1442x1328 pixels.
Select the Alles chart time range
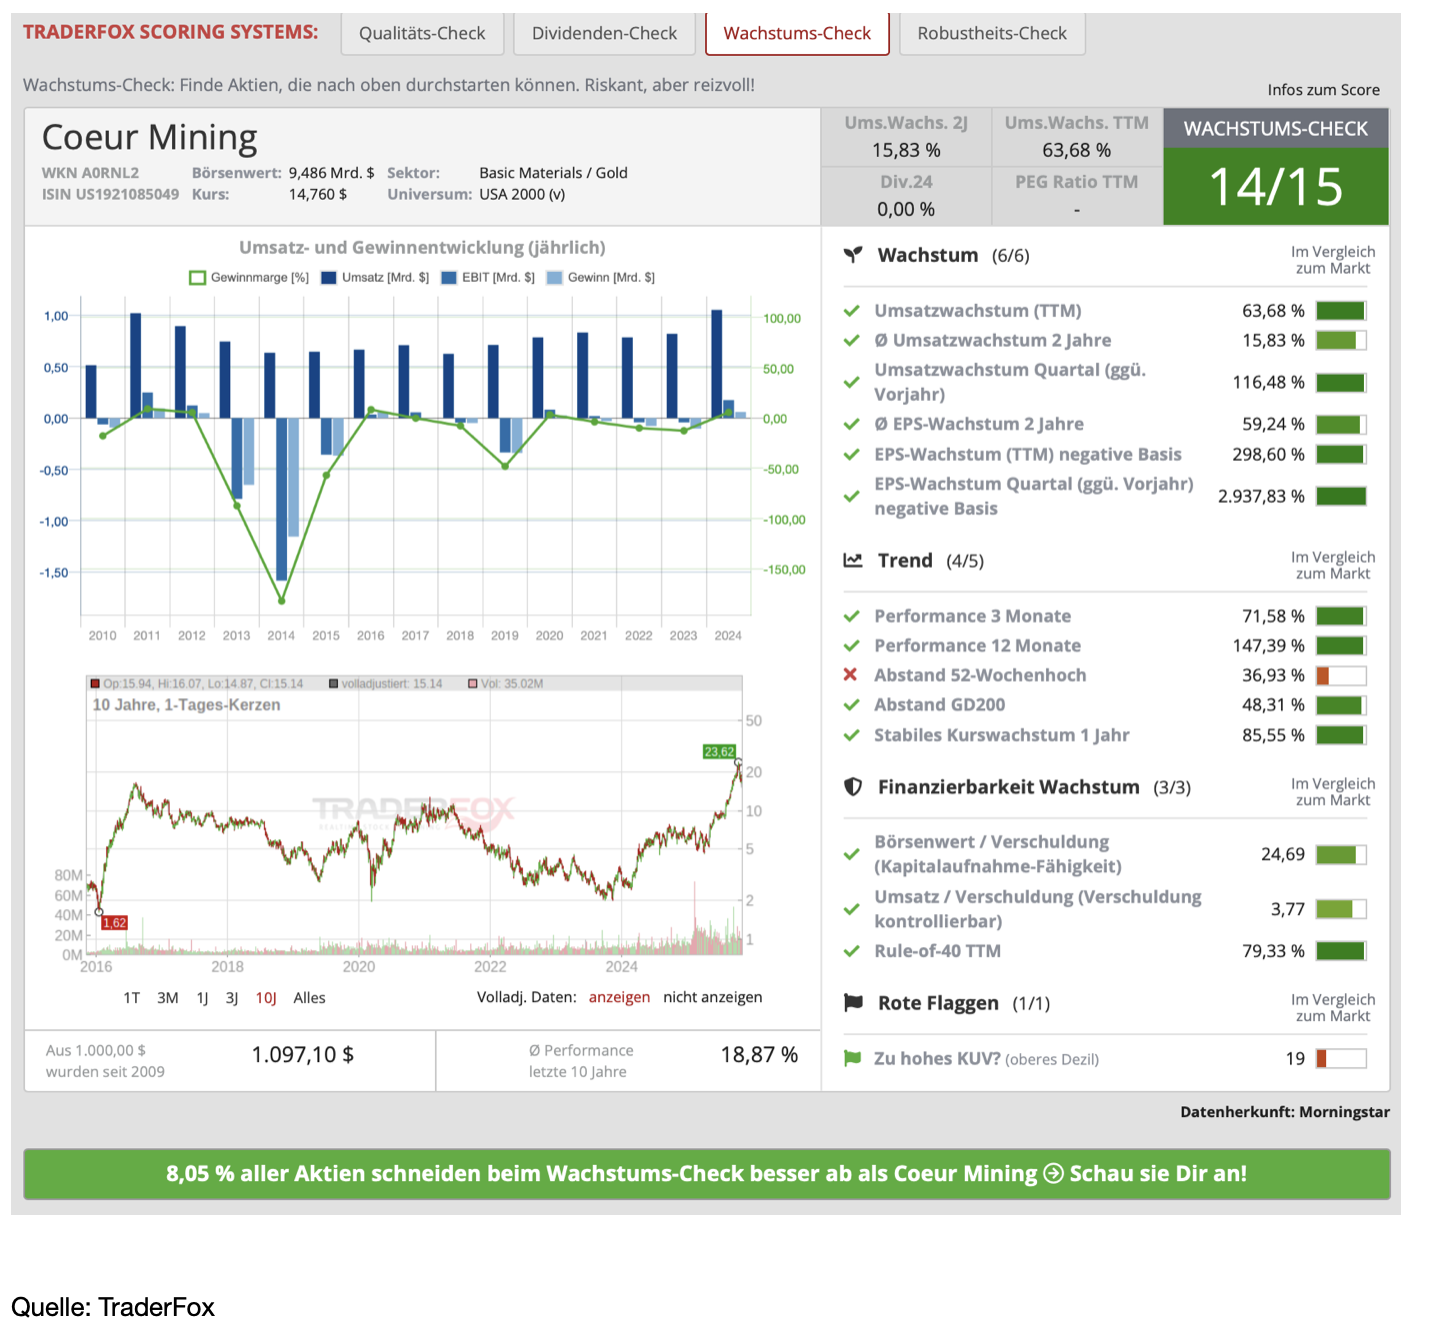point(309,998)
